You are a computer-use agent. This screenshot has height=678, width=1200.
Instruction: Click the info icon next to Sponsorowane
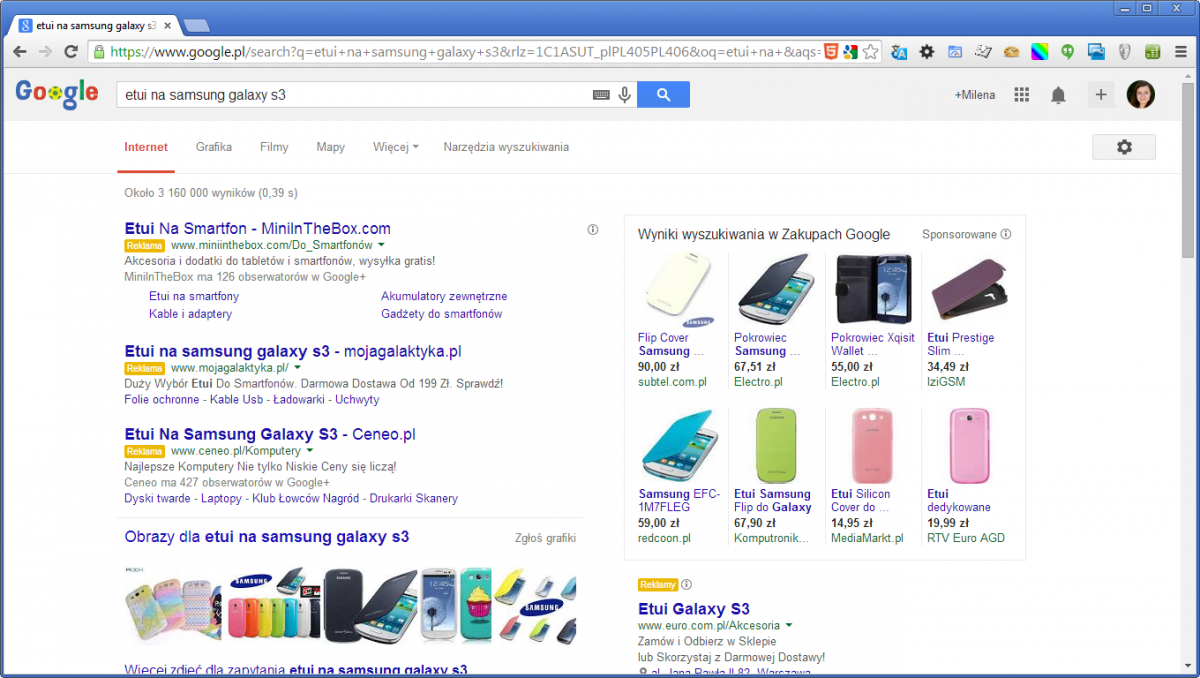(1006, 234)
